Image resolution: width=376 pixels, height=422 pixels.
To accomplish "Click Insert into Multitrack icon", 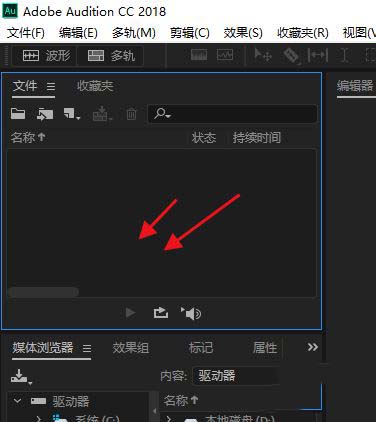I will tap(102, 114).
